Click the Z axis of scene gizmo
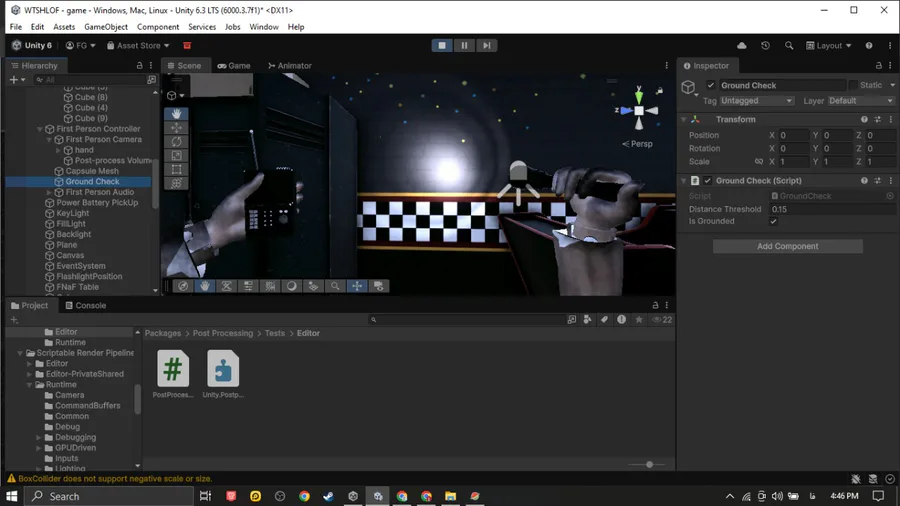The width and height of the screenshot is (900, 506). click(x=625, y=110)
